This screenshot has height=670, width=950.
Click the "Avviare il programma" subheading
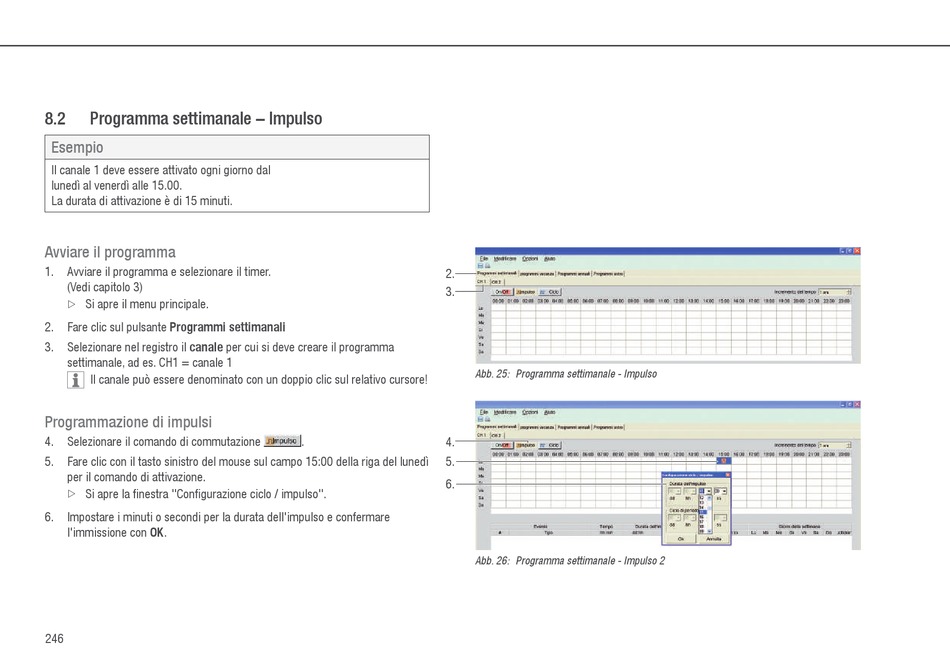point(110,252)
